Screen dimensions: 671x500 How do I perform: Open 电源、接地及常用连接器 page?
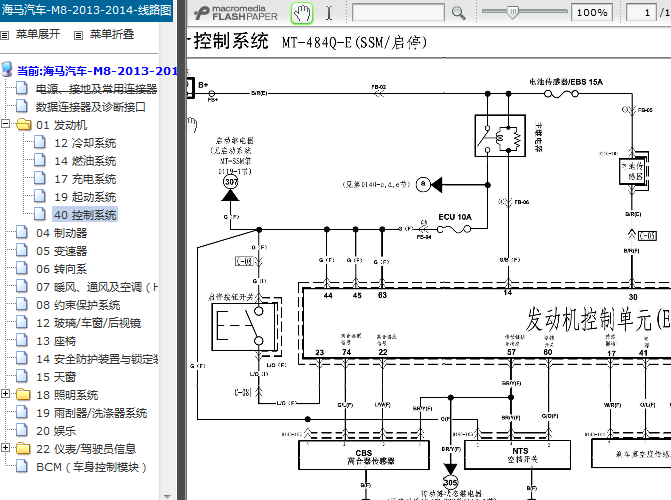coord(96,89)
